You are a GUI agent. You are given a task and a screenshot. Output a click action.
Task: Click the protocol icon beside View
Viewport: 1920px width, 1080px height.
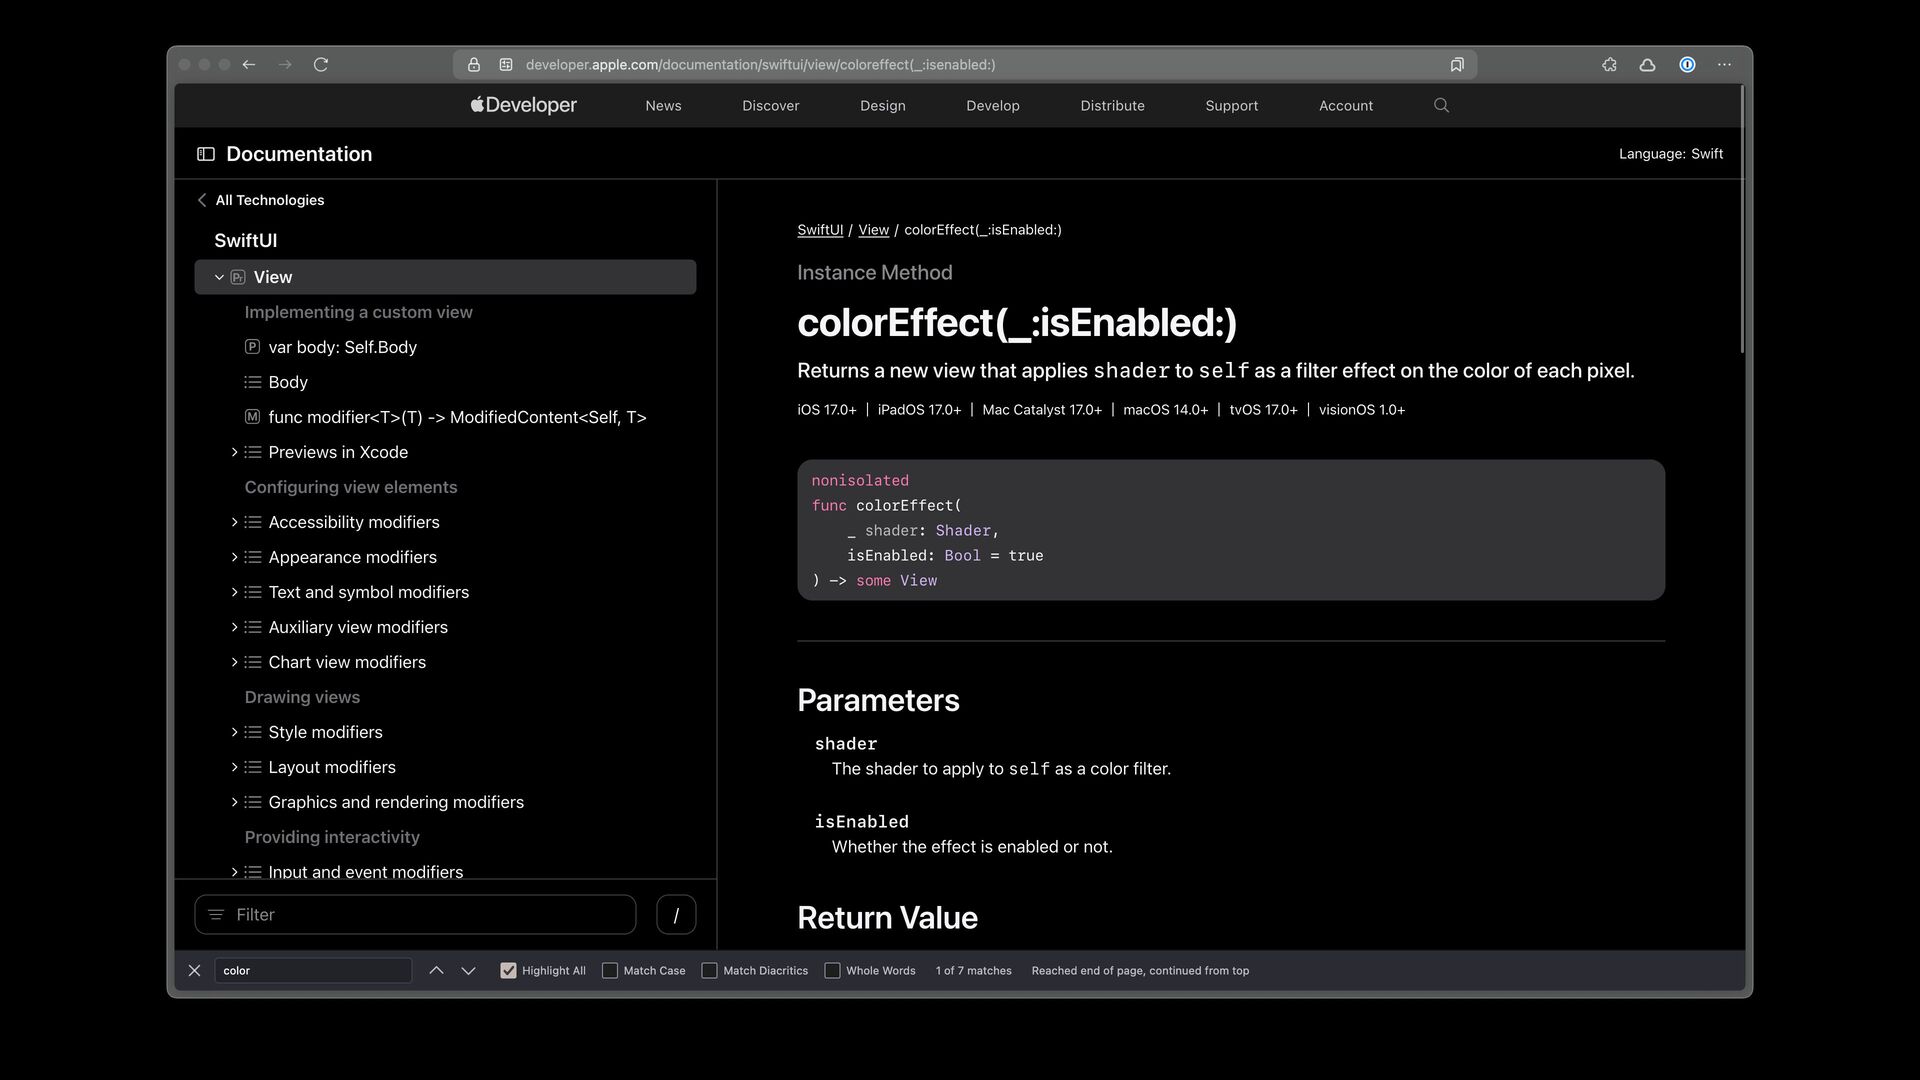tap(238, 277)
